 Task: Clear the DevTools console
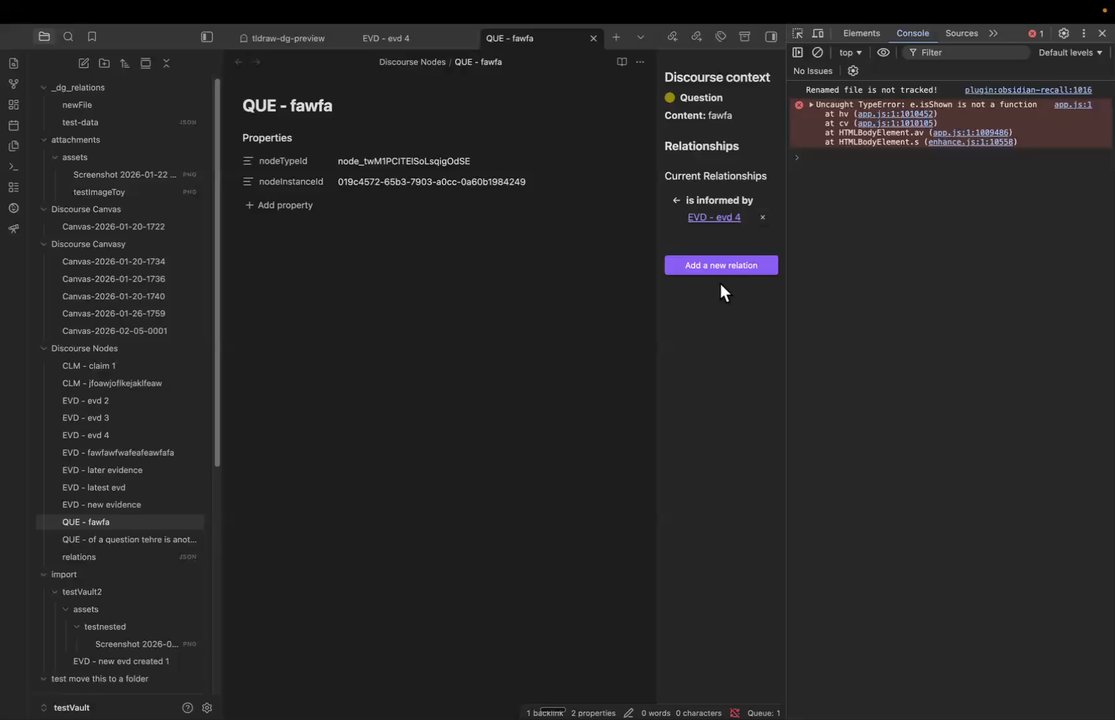818,53
